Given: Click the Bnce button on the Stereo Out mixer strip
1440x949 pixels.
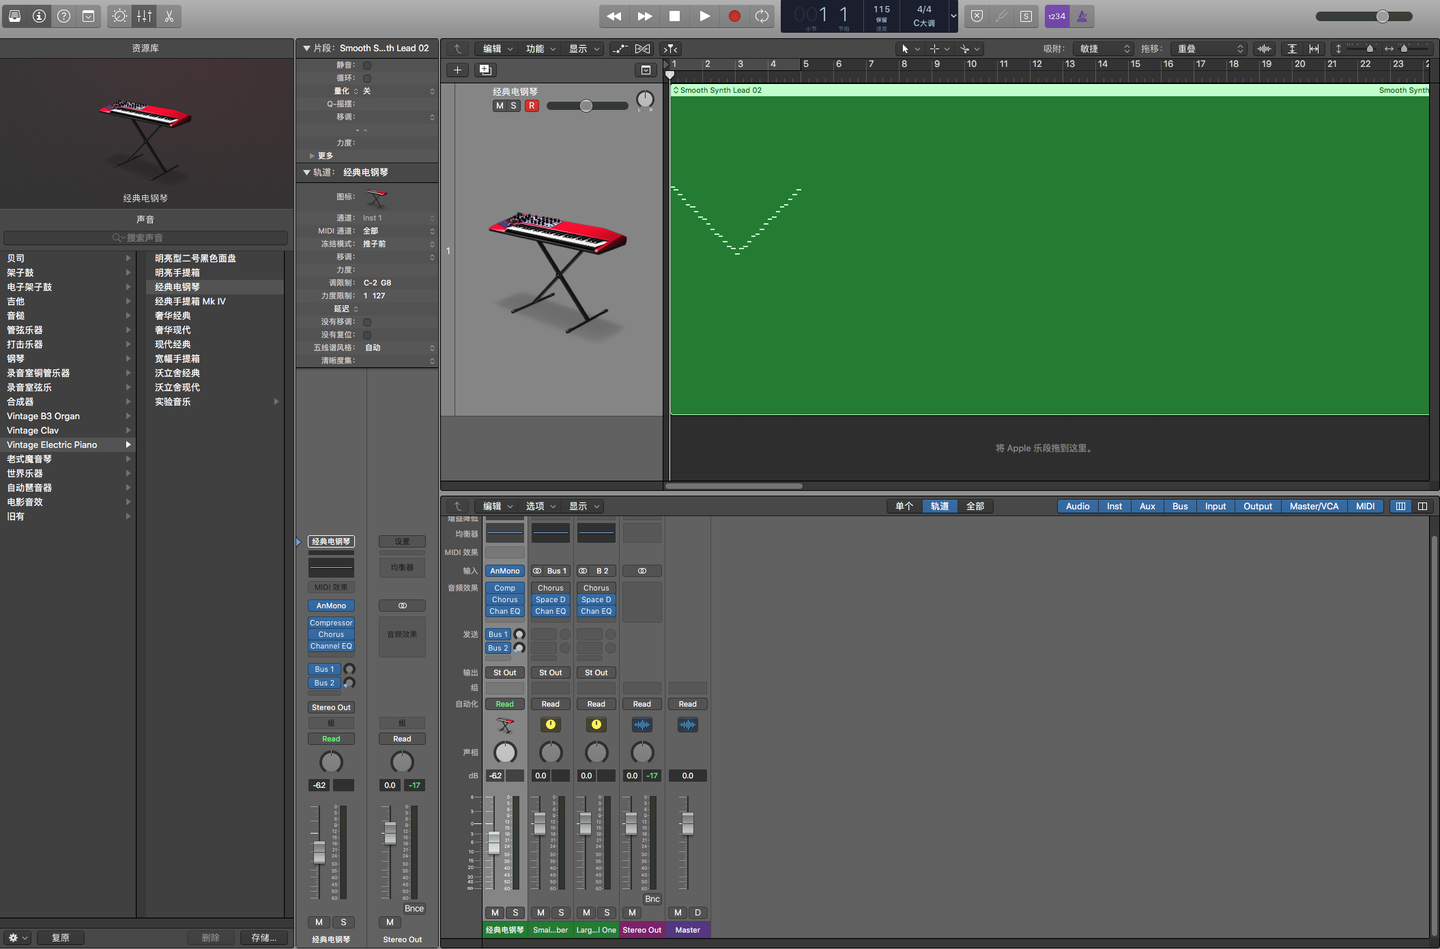Looking at the screenshot, I should [652, 899].
